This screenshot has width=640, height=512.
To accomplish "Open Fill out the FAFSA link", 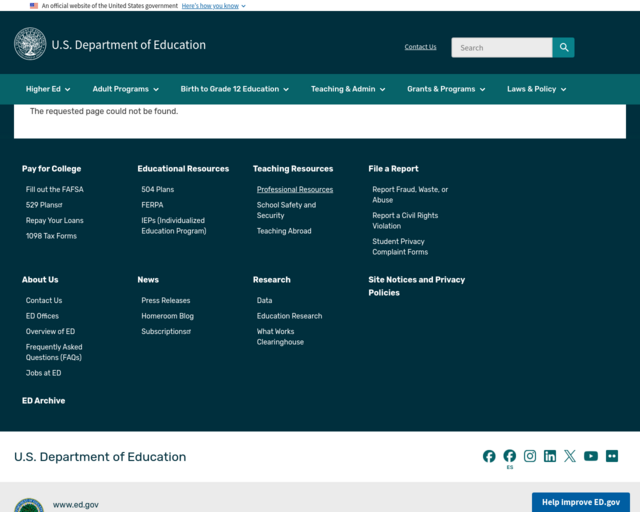I will pyautogui.click(x=55, y=189).
